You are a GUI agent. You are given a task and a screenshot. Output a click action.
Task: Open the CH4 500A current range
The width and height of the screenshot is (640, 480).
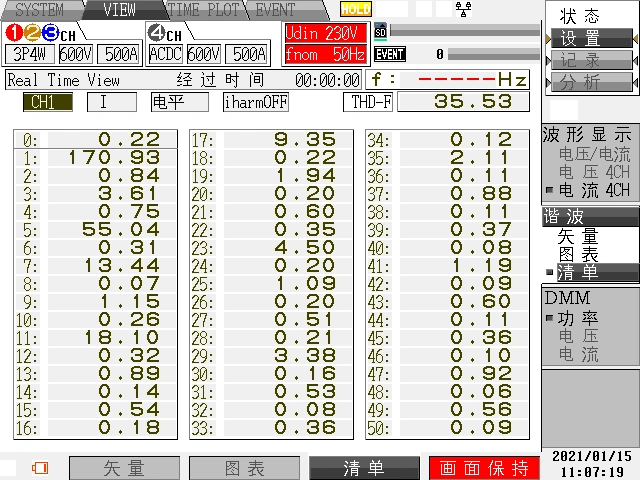point(248,54)
